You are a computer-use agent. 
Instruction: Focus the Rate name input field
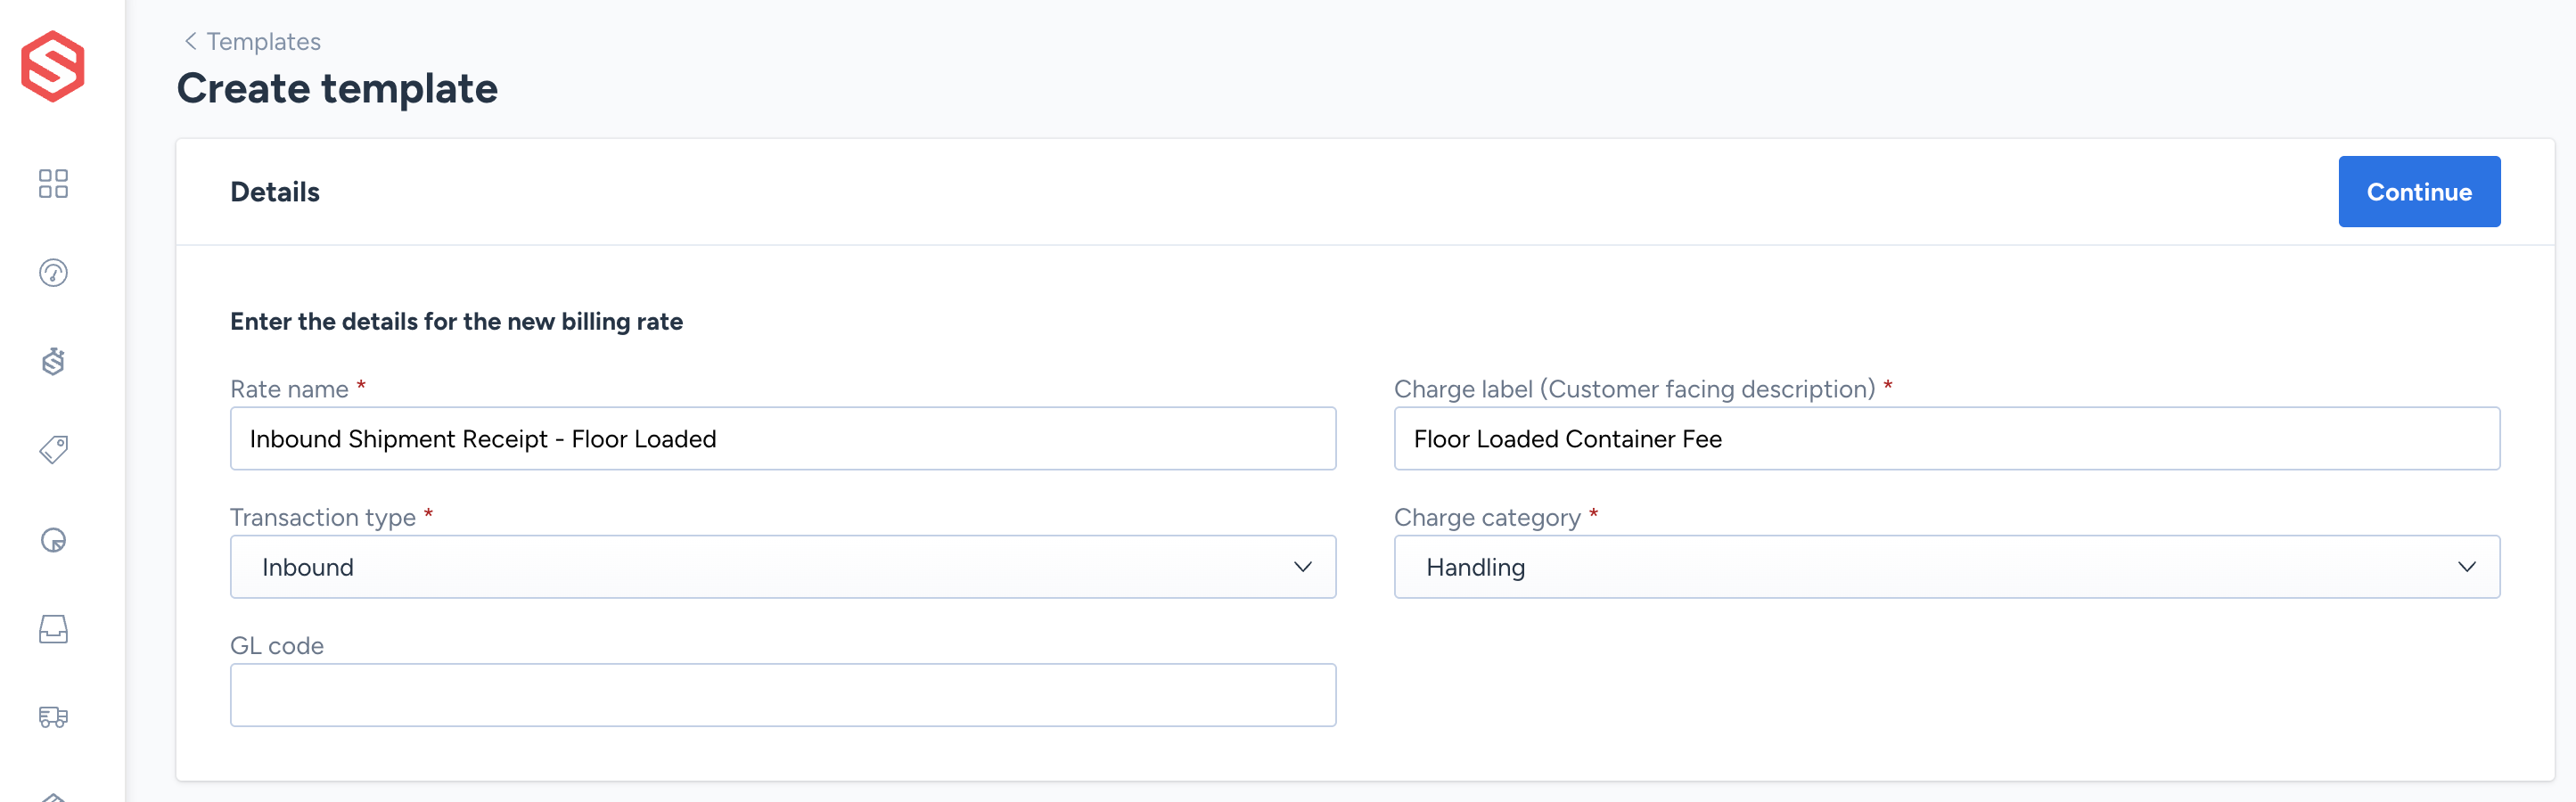pyautogui.click(x=783, y=438)
